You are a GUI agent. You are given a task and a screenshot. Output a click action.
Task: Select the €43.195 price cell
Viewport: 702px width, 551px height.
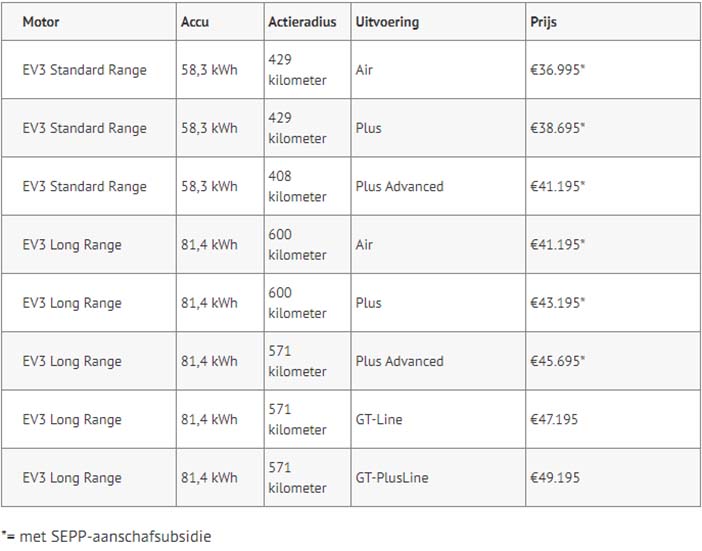tap(613, 303)
